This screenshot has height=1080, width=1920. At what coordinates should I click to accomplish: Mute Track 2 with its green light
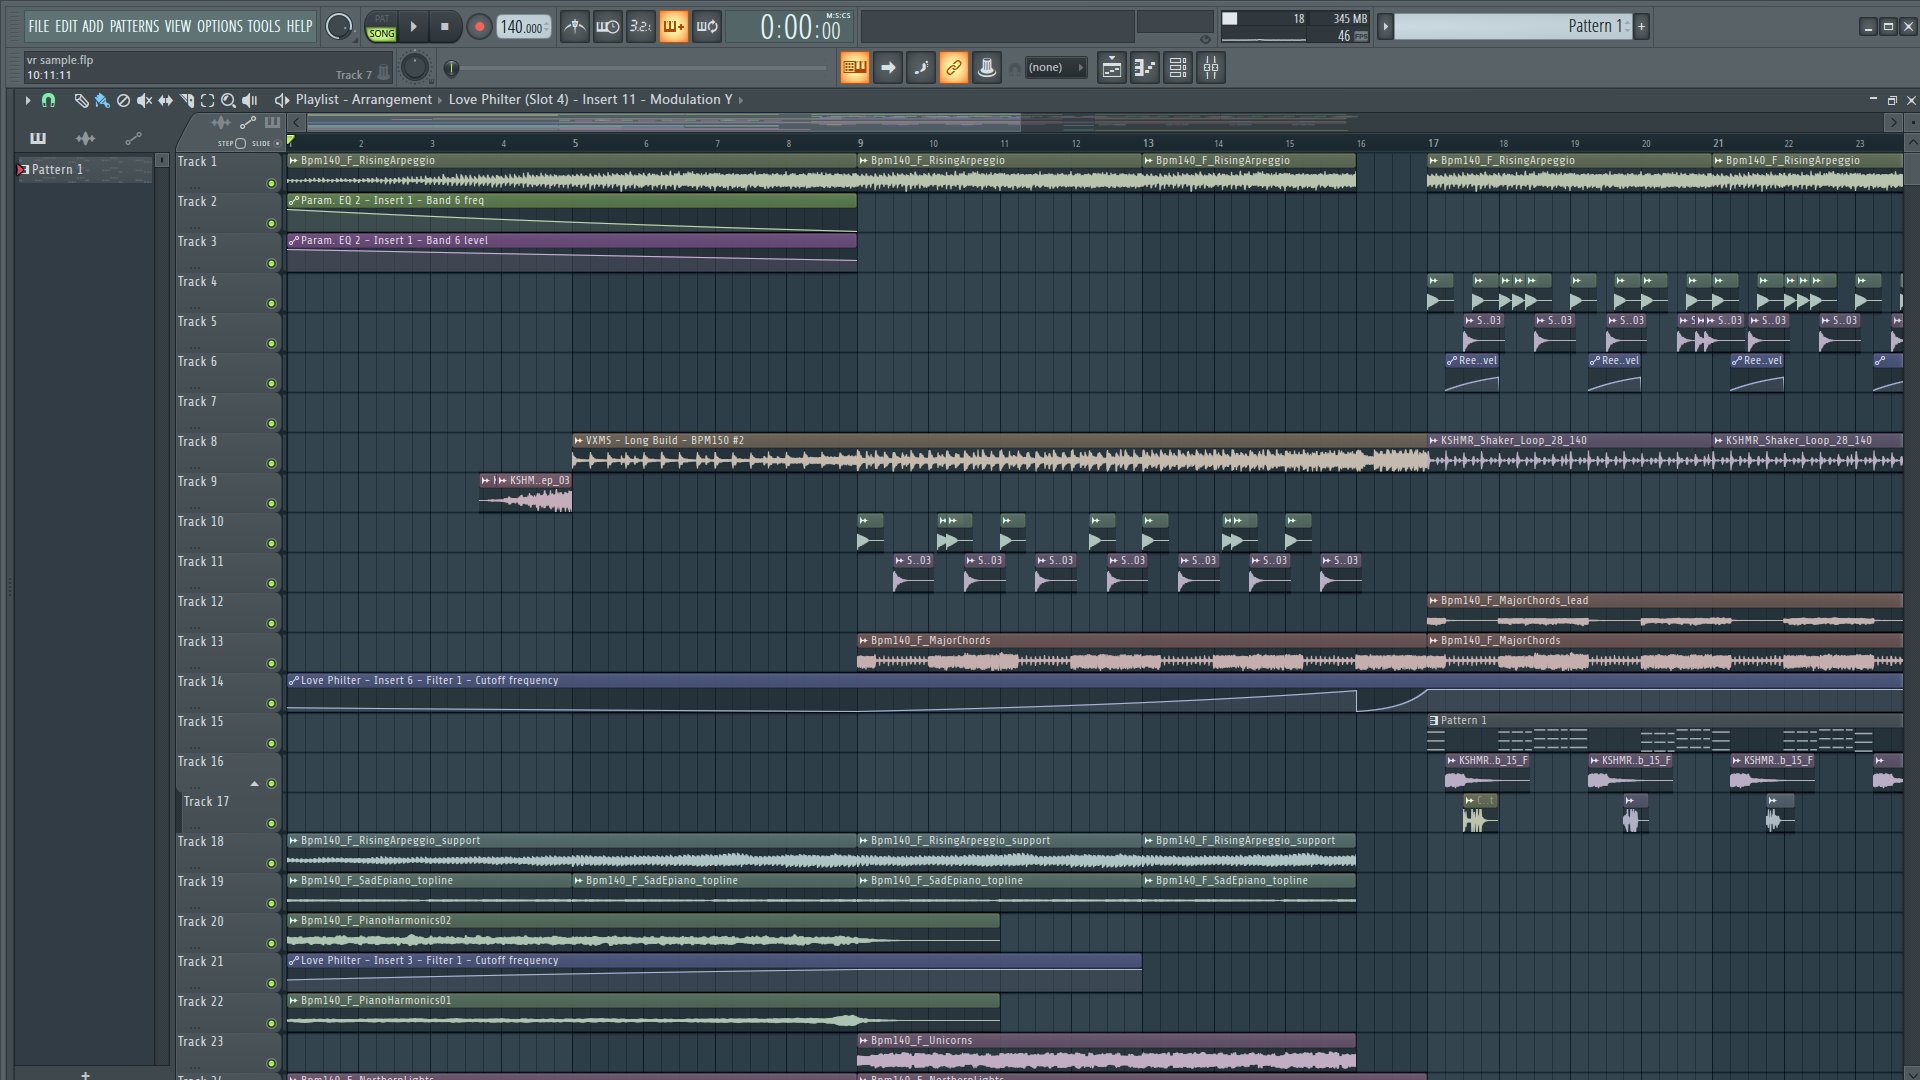[x=271, y=224]
